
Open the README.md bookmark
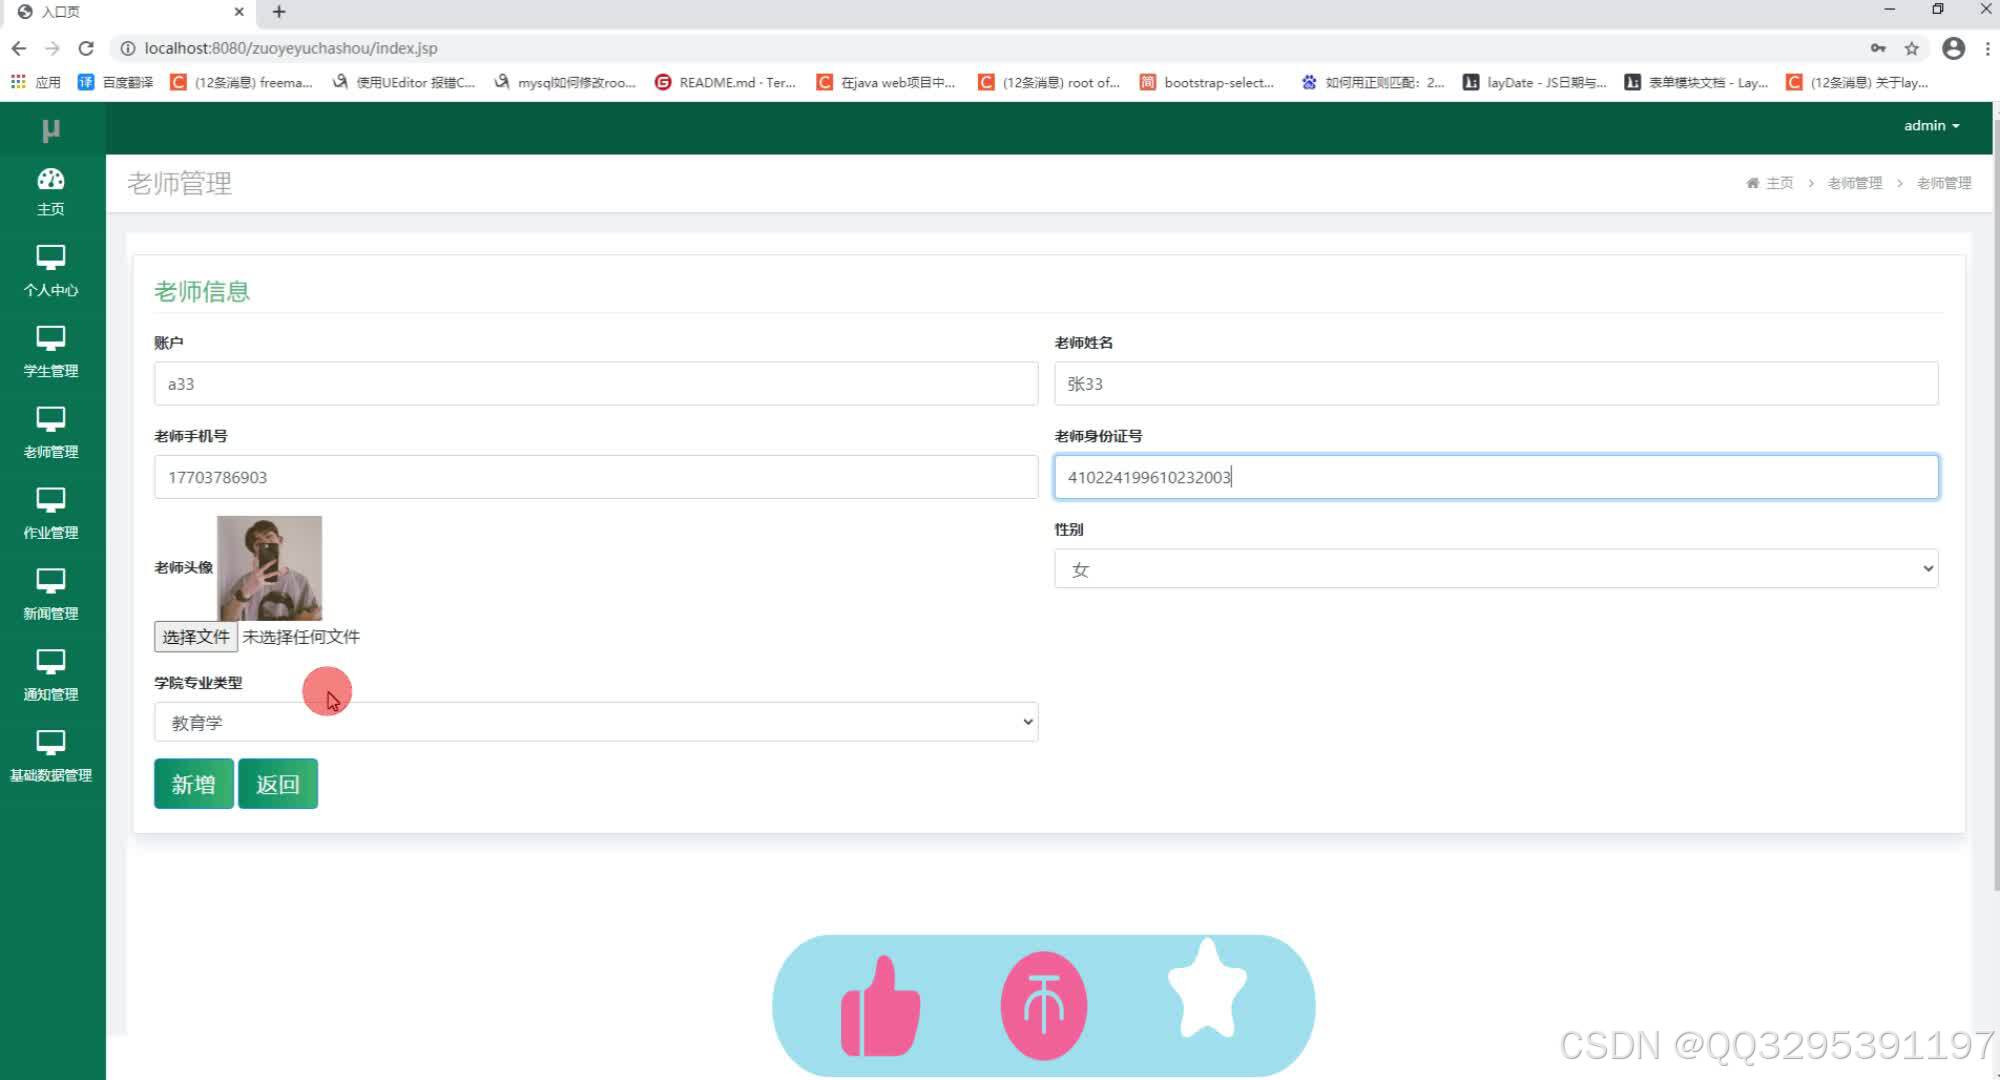click(x=725, y=82)
